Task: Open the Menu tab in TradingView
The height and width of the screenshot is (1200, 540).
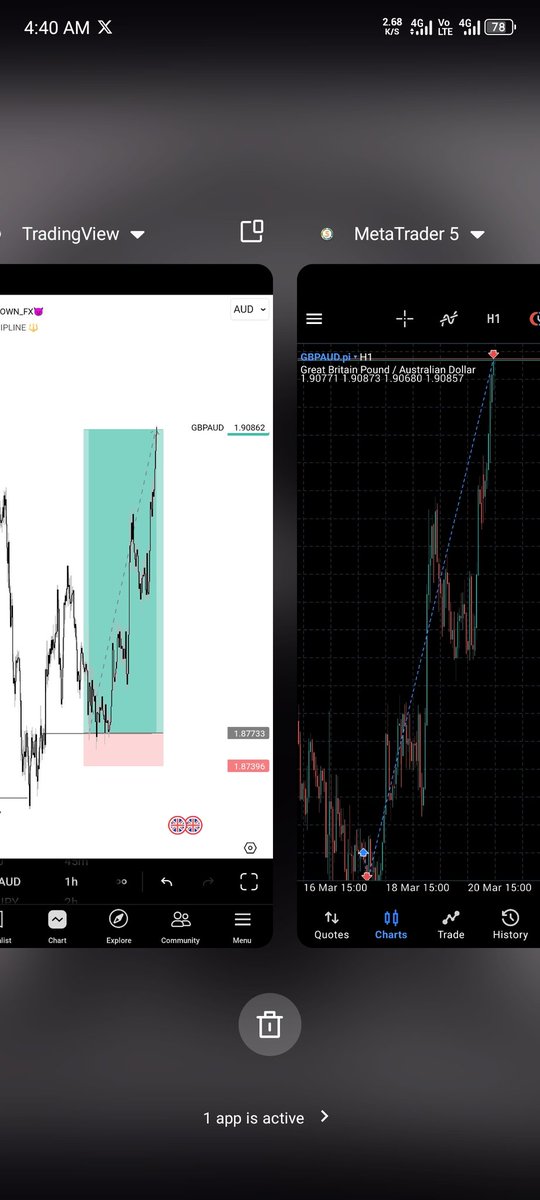Action: click(x=242, y=926)
